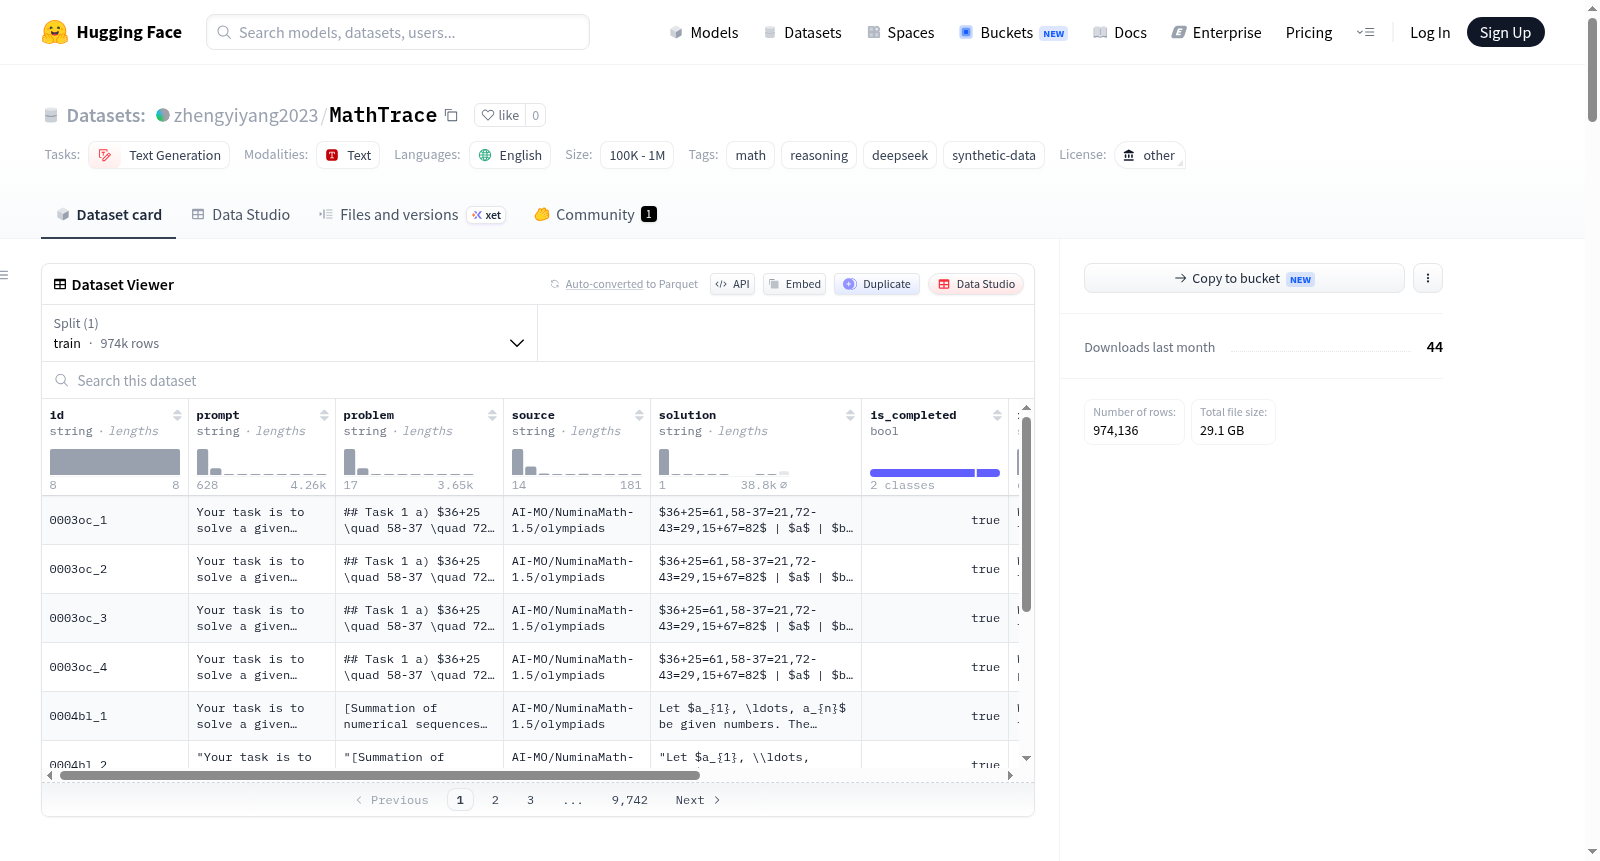
Task: Go to Buckets in navigation
Action: pos(1013,32)
